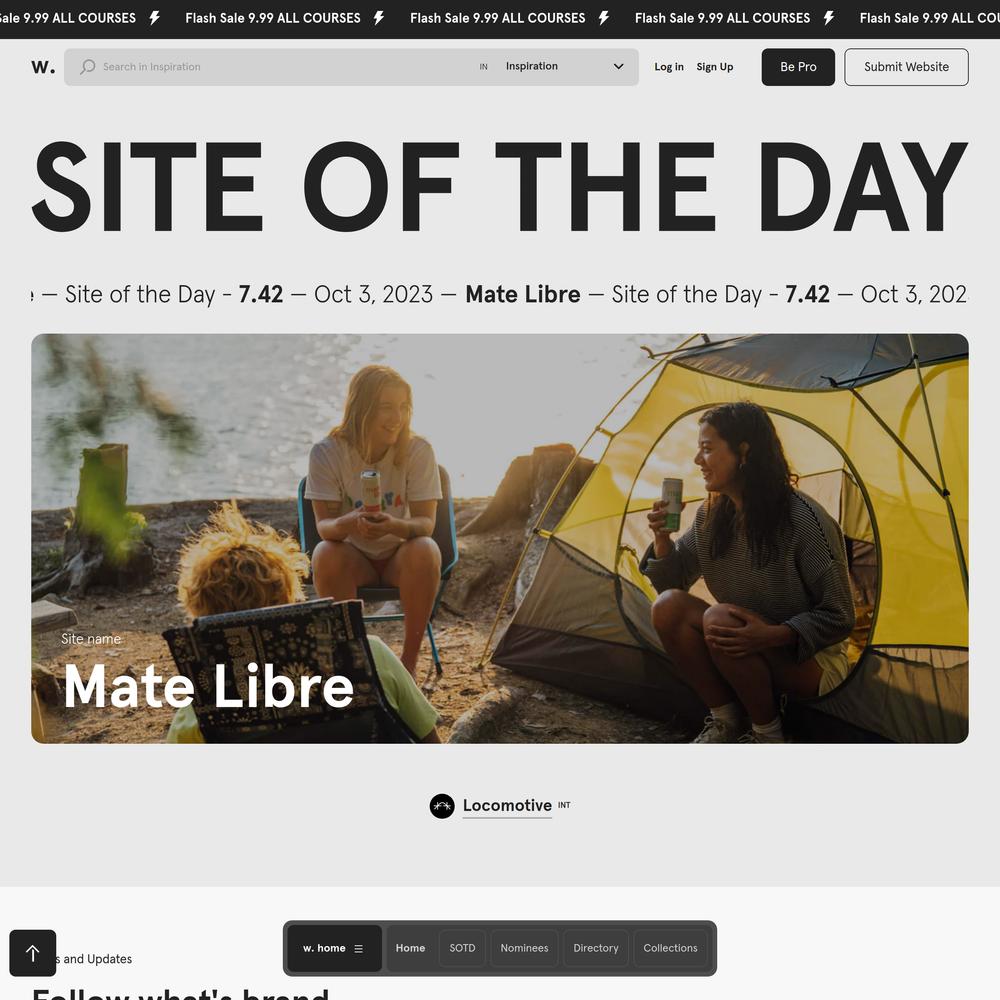Open the 'w. home' navigation menu
The height and width of the screenshot is (1000, 1000).
pos(334,948)
